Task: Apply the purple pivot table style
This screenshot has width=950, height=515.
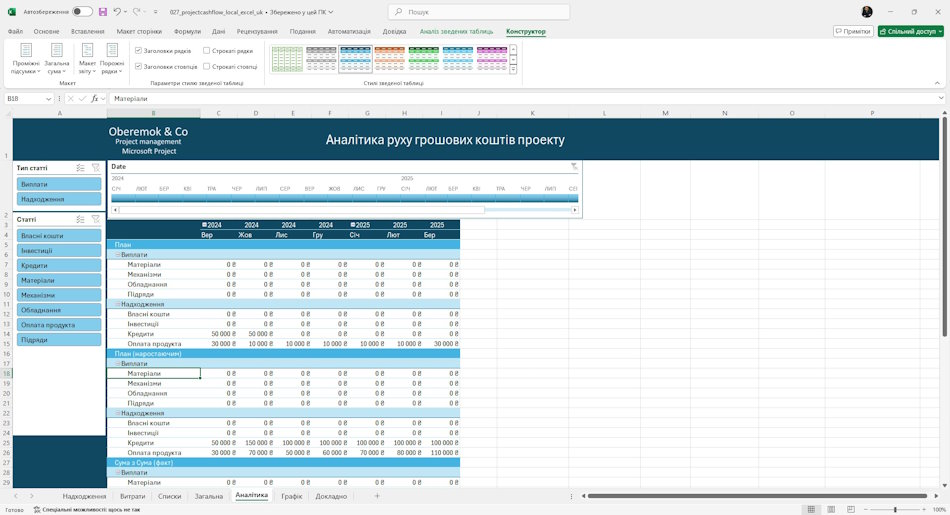Action: 492,59
